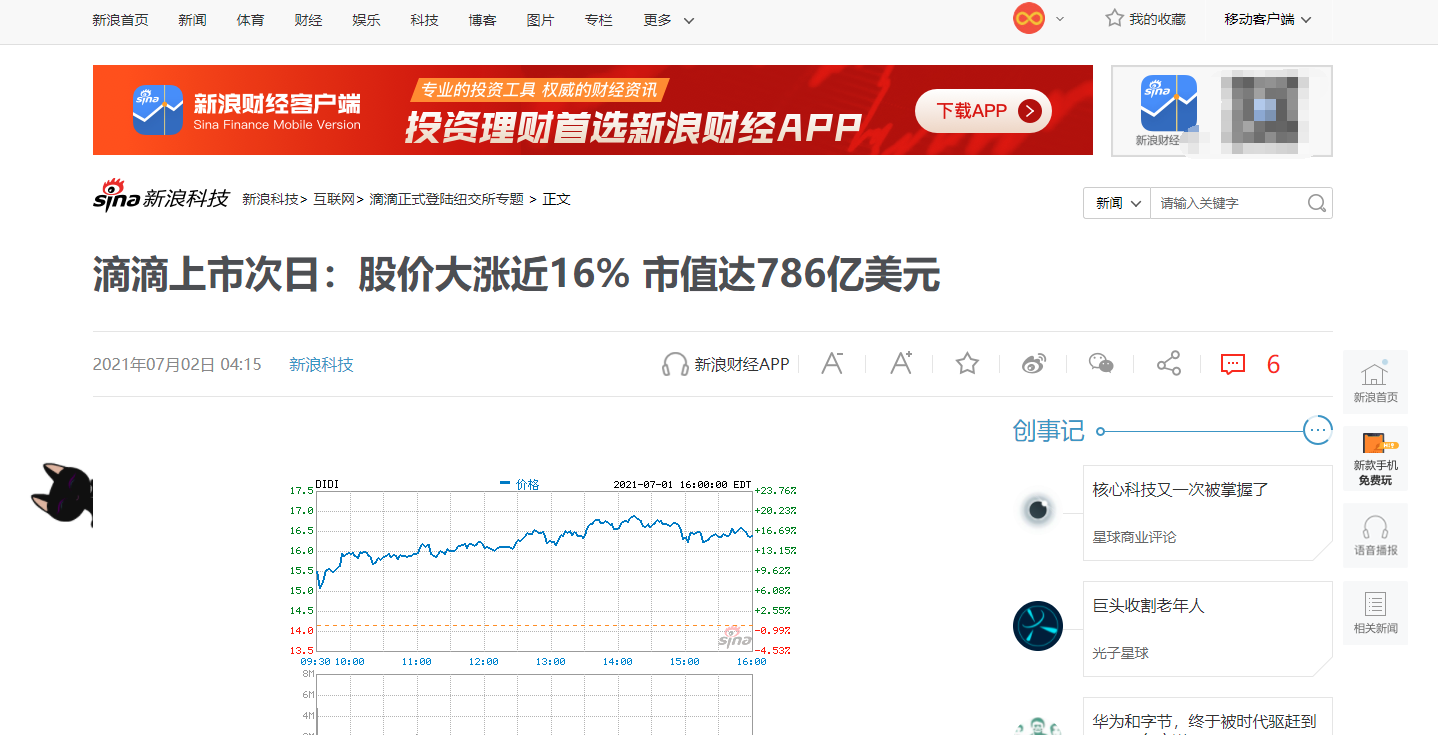Click the 星球商业评论 author avatar
This screenshot has width=1438, height=735.
(1038, 510)
